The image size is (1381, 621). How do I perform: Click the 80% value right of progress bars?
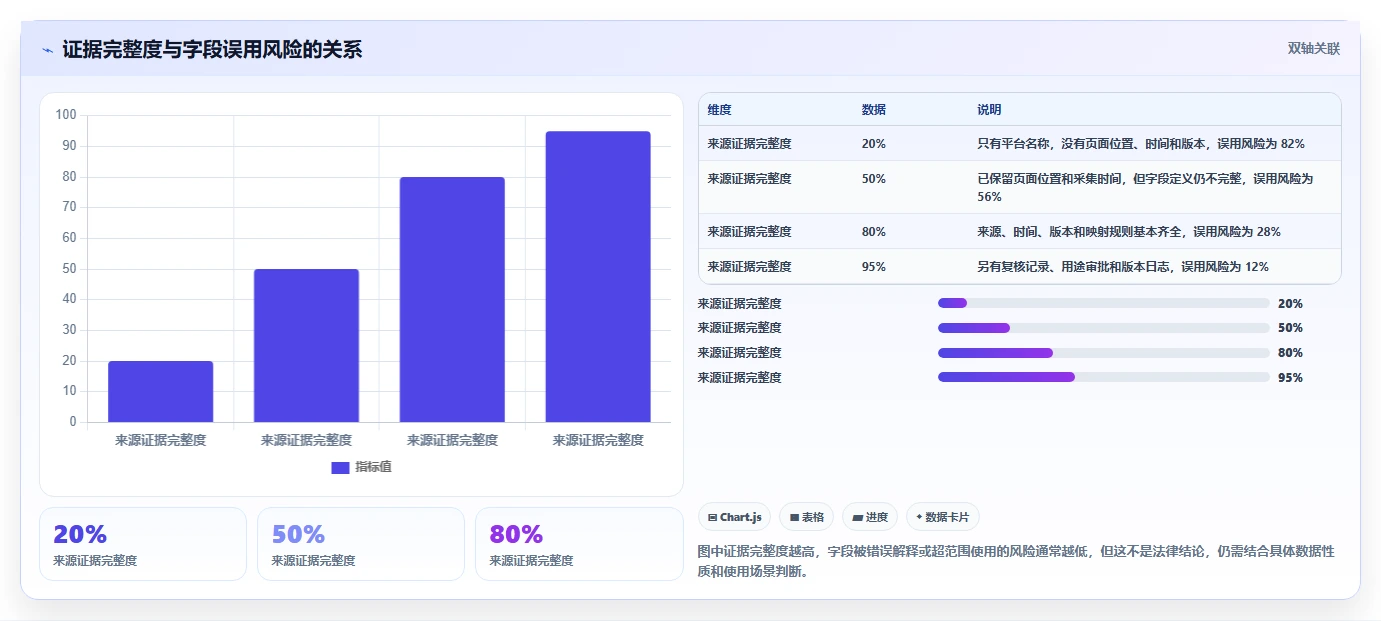(1290, 353)
